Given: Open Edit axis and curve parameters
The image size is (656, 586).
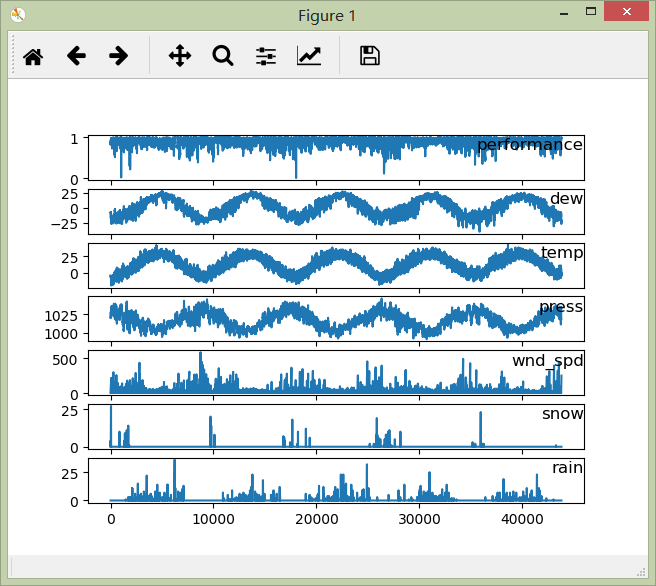Looking at the screenshot, I should click(x=309, y=56).
